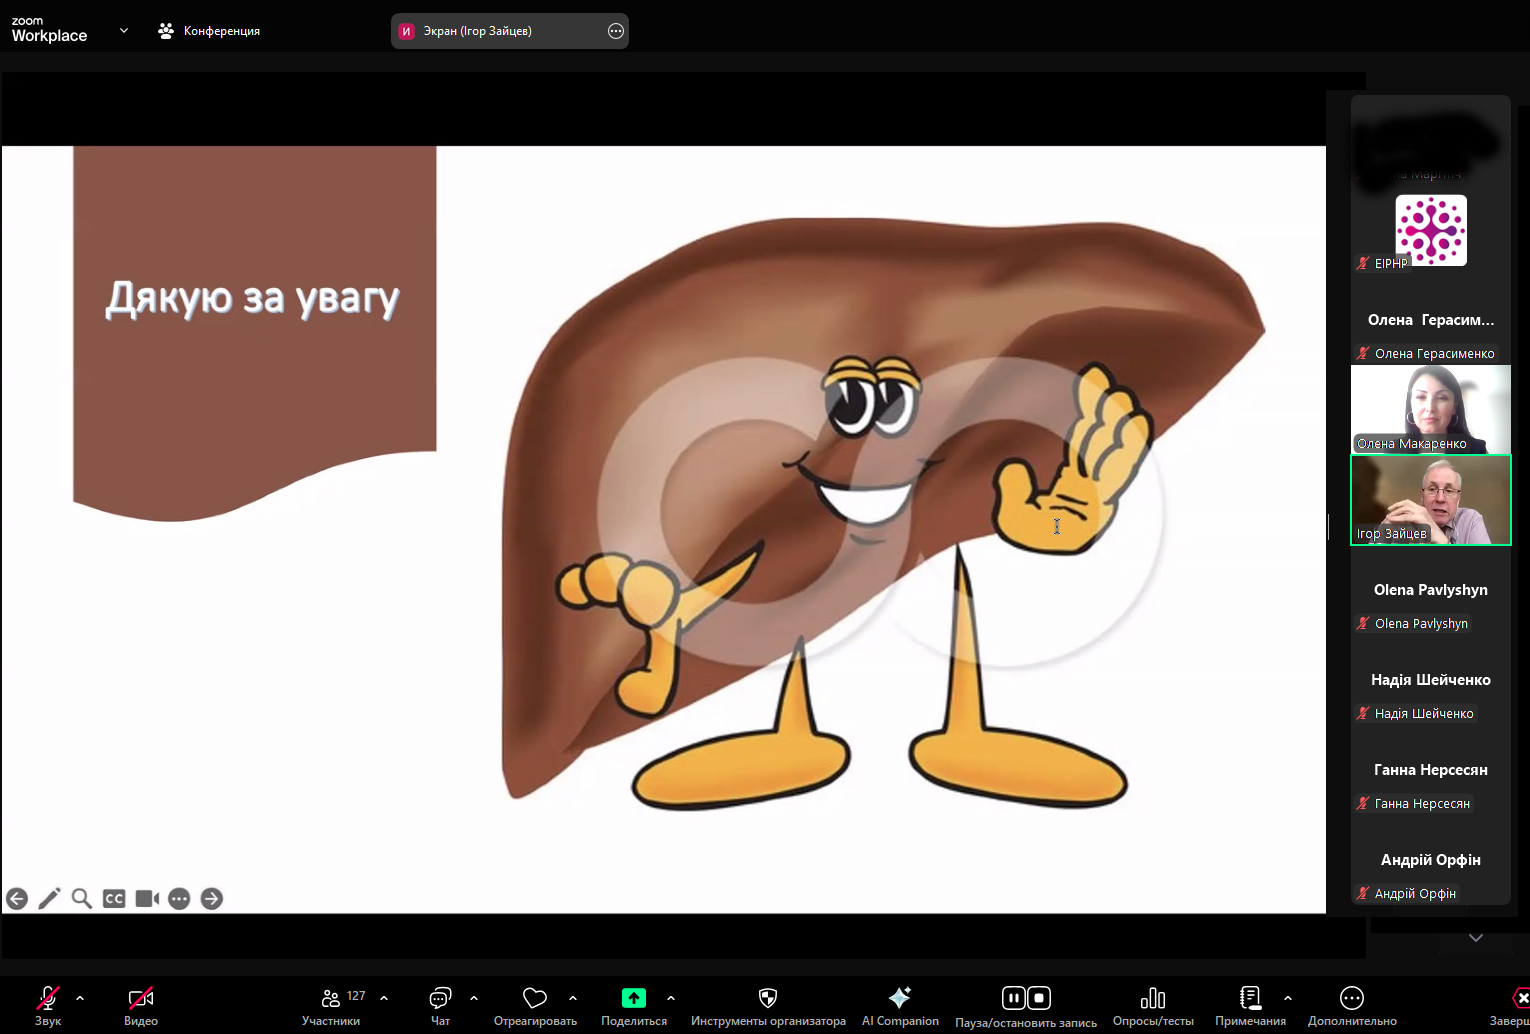The width and height of the screenshot is (1530, 1034).
Task: Open Polls/Quizzes panel
Action: 1152,1005
